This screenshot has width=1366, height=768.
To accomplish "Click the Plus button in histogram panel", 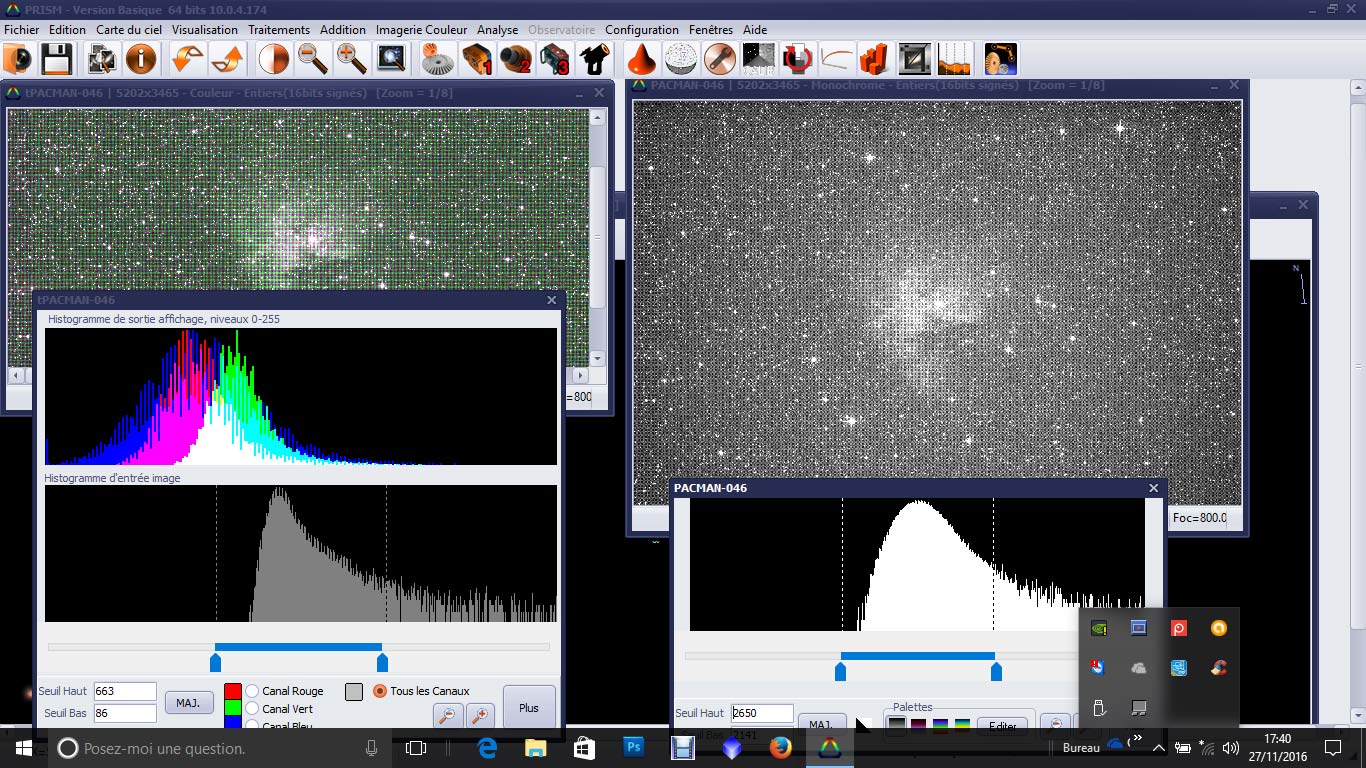I will tap(529, 707).
